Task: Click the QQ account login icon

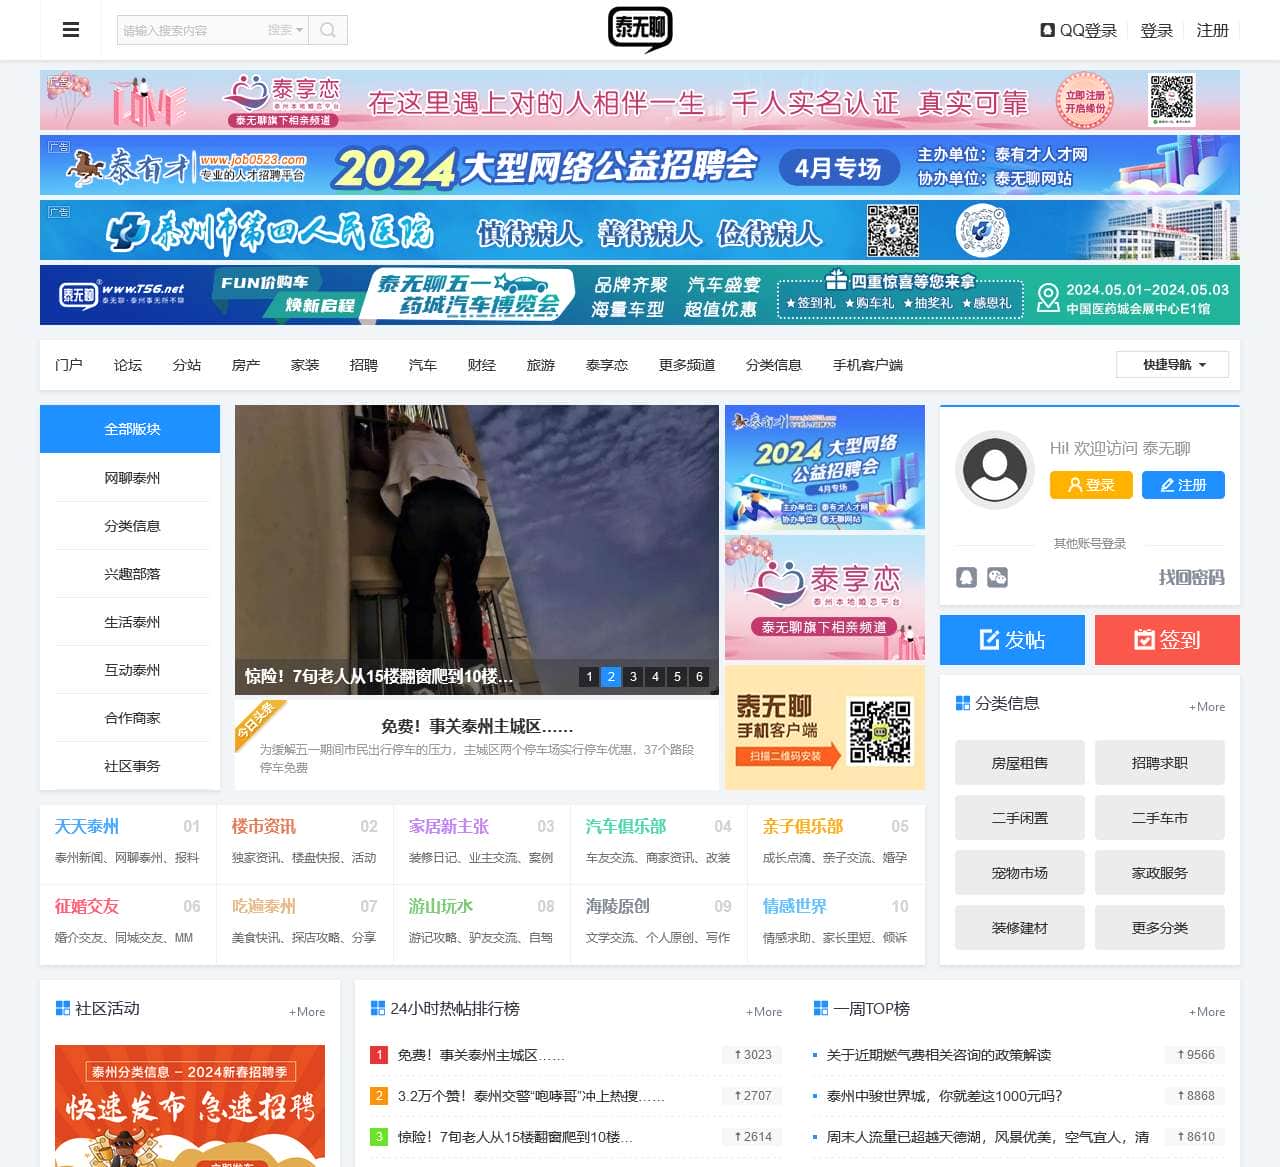Action: tap(966, 577)
